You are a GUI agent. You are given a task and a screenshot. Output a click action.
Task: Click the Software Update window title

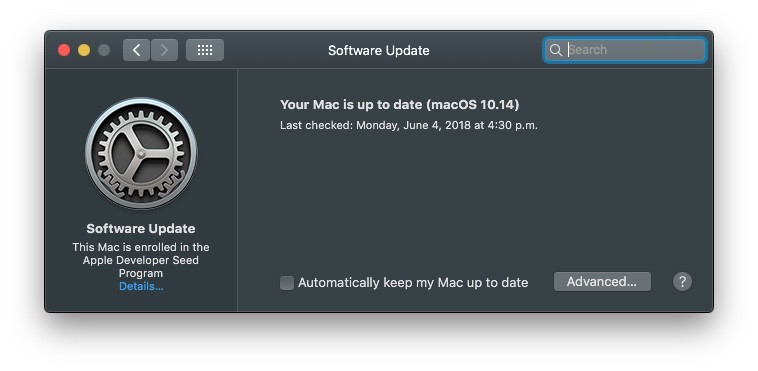pyautogui.click(x=379, y=50)
